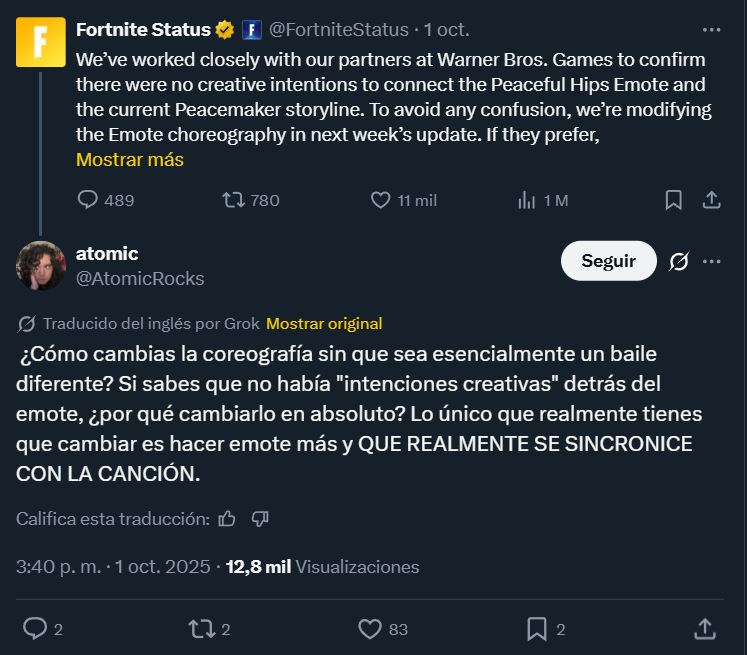Image resolution: width=747 pixels, height=655 pixels.
Task: Show original untranslated text
Action: pos(324,323)
